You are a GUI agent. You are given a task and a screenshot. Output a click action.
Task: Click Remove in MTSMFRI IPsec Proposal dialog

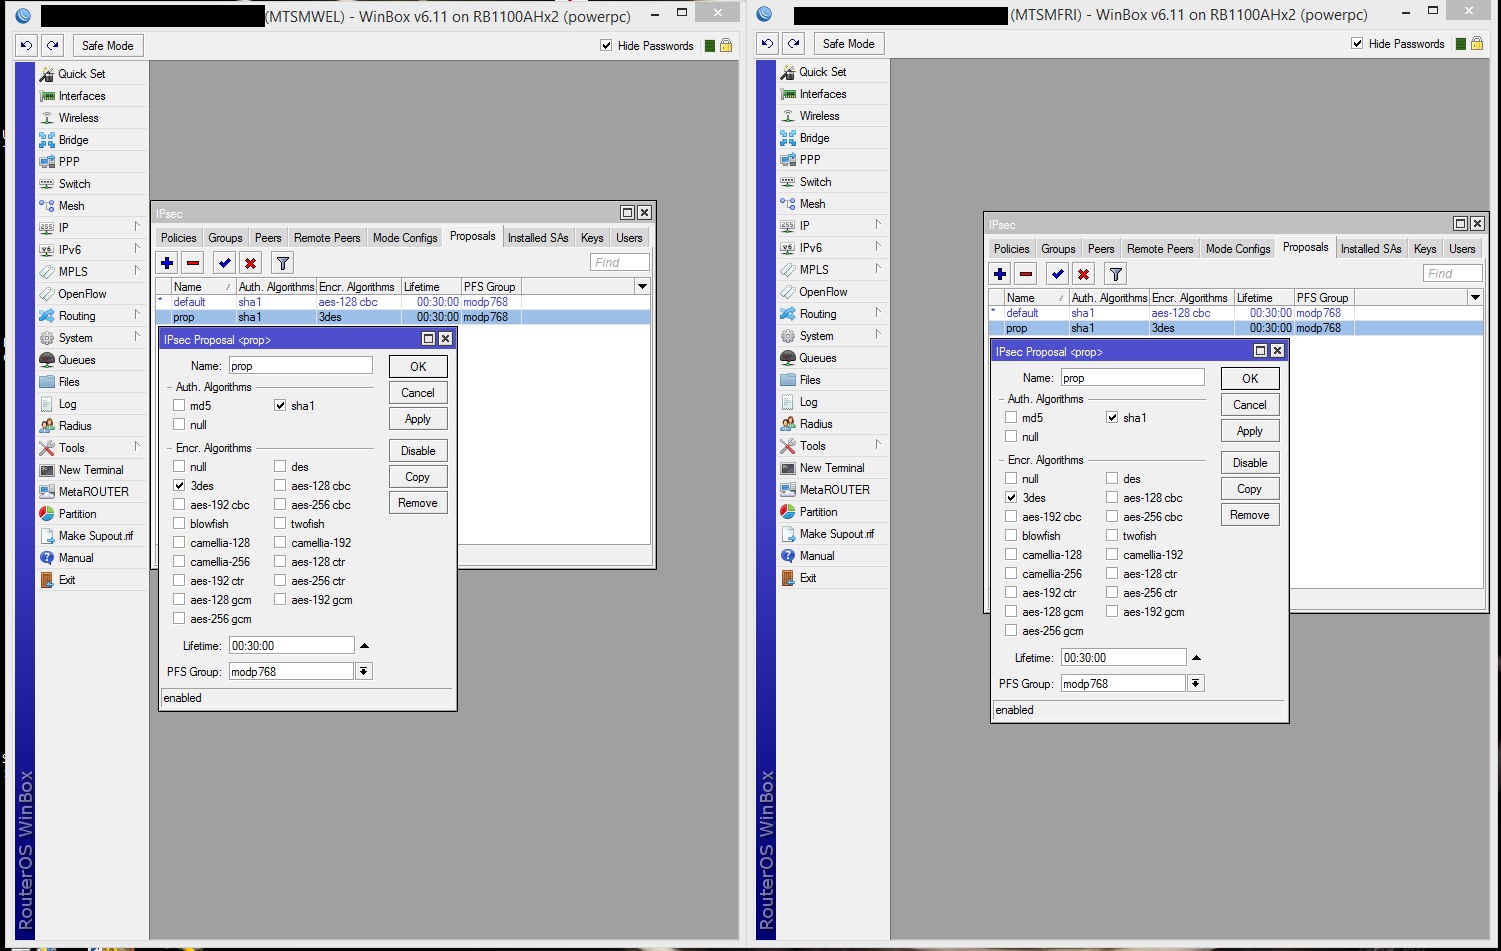[1250, 515]
